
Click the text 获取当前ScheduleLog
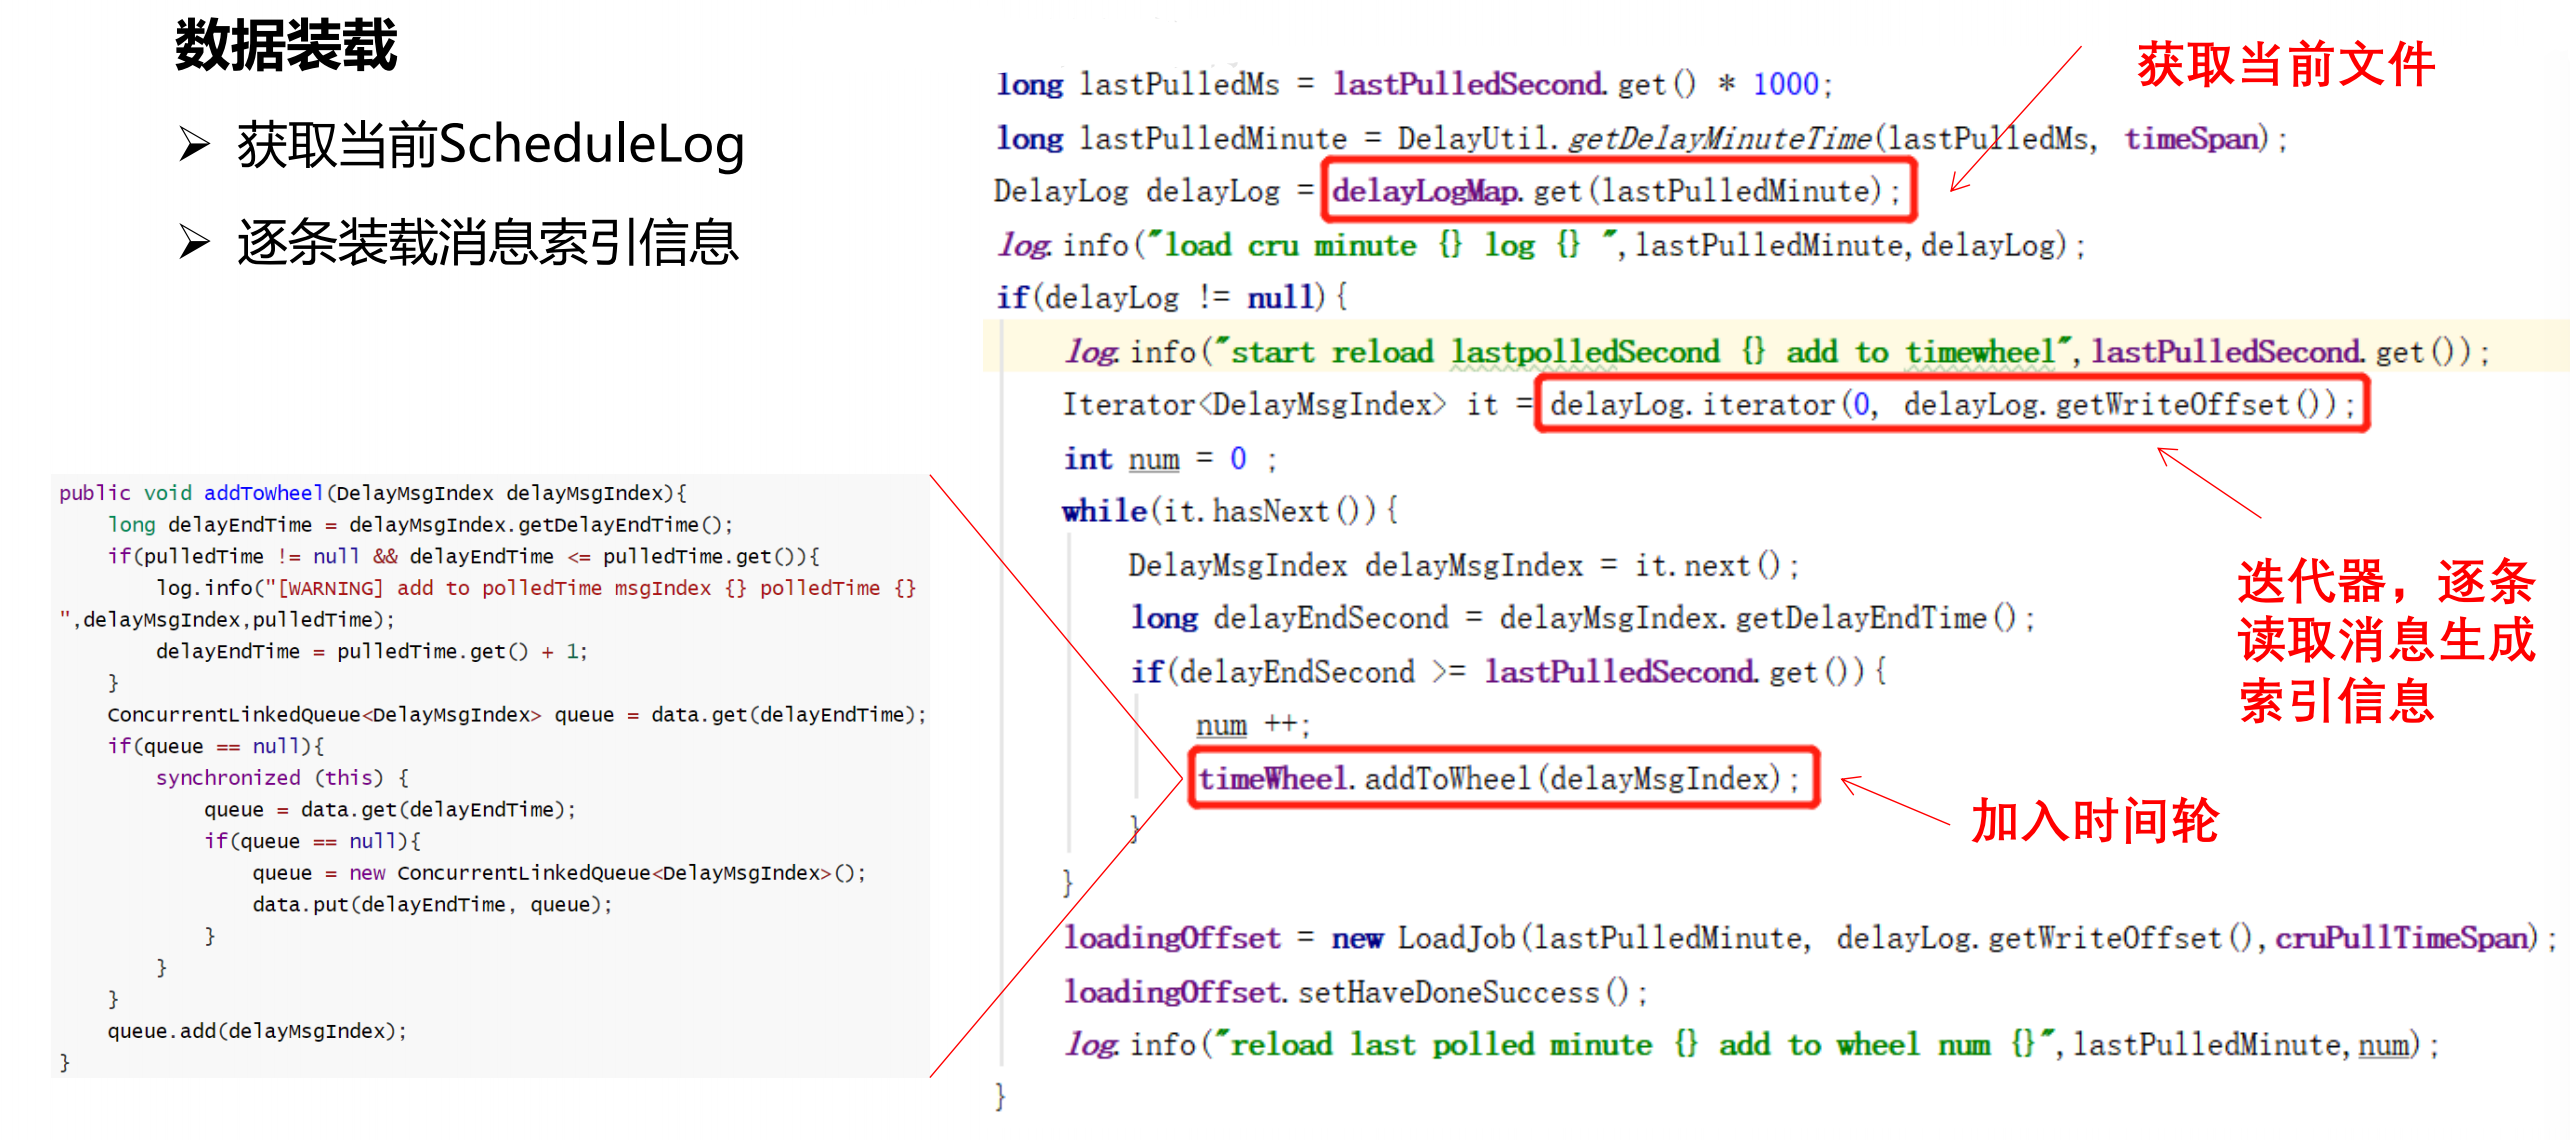[490, 145]
